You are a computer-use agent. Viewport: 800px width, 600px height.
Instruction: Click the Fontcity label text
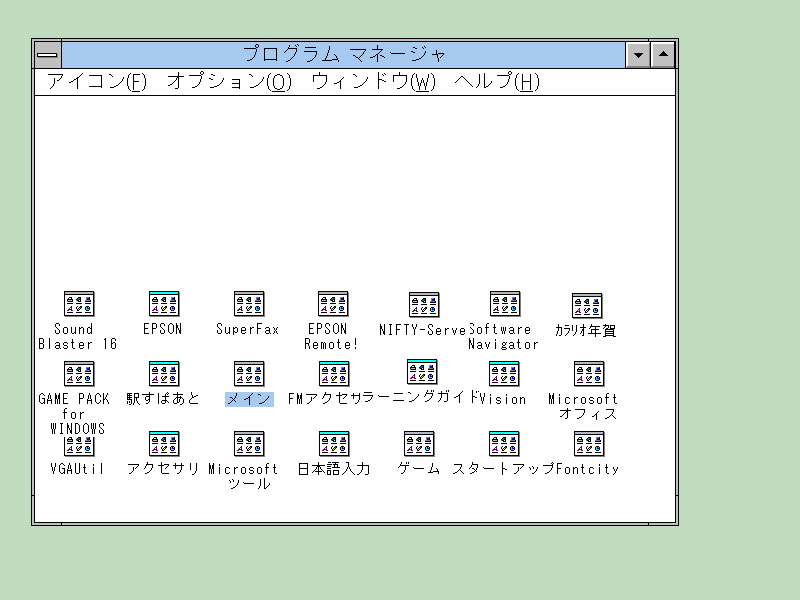pyautogui.click(x=587, y=469)
